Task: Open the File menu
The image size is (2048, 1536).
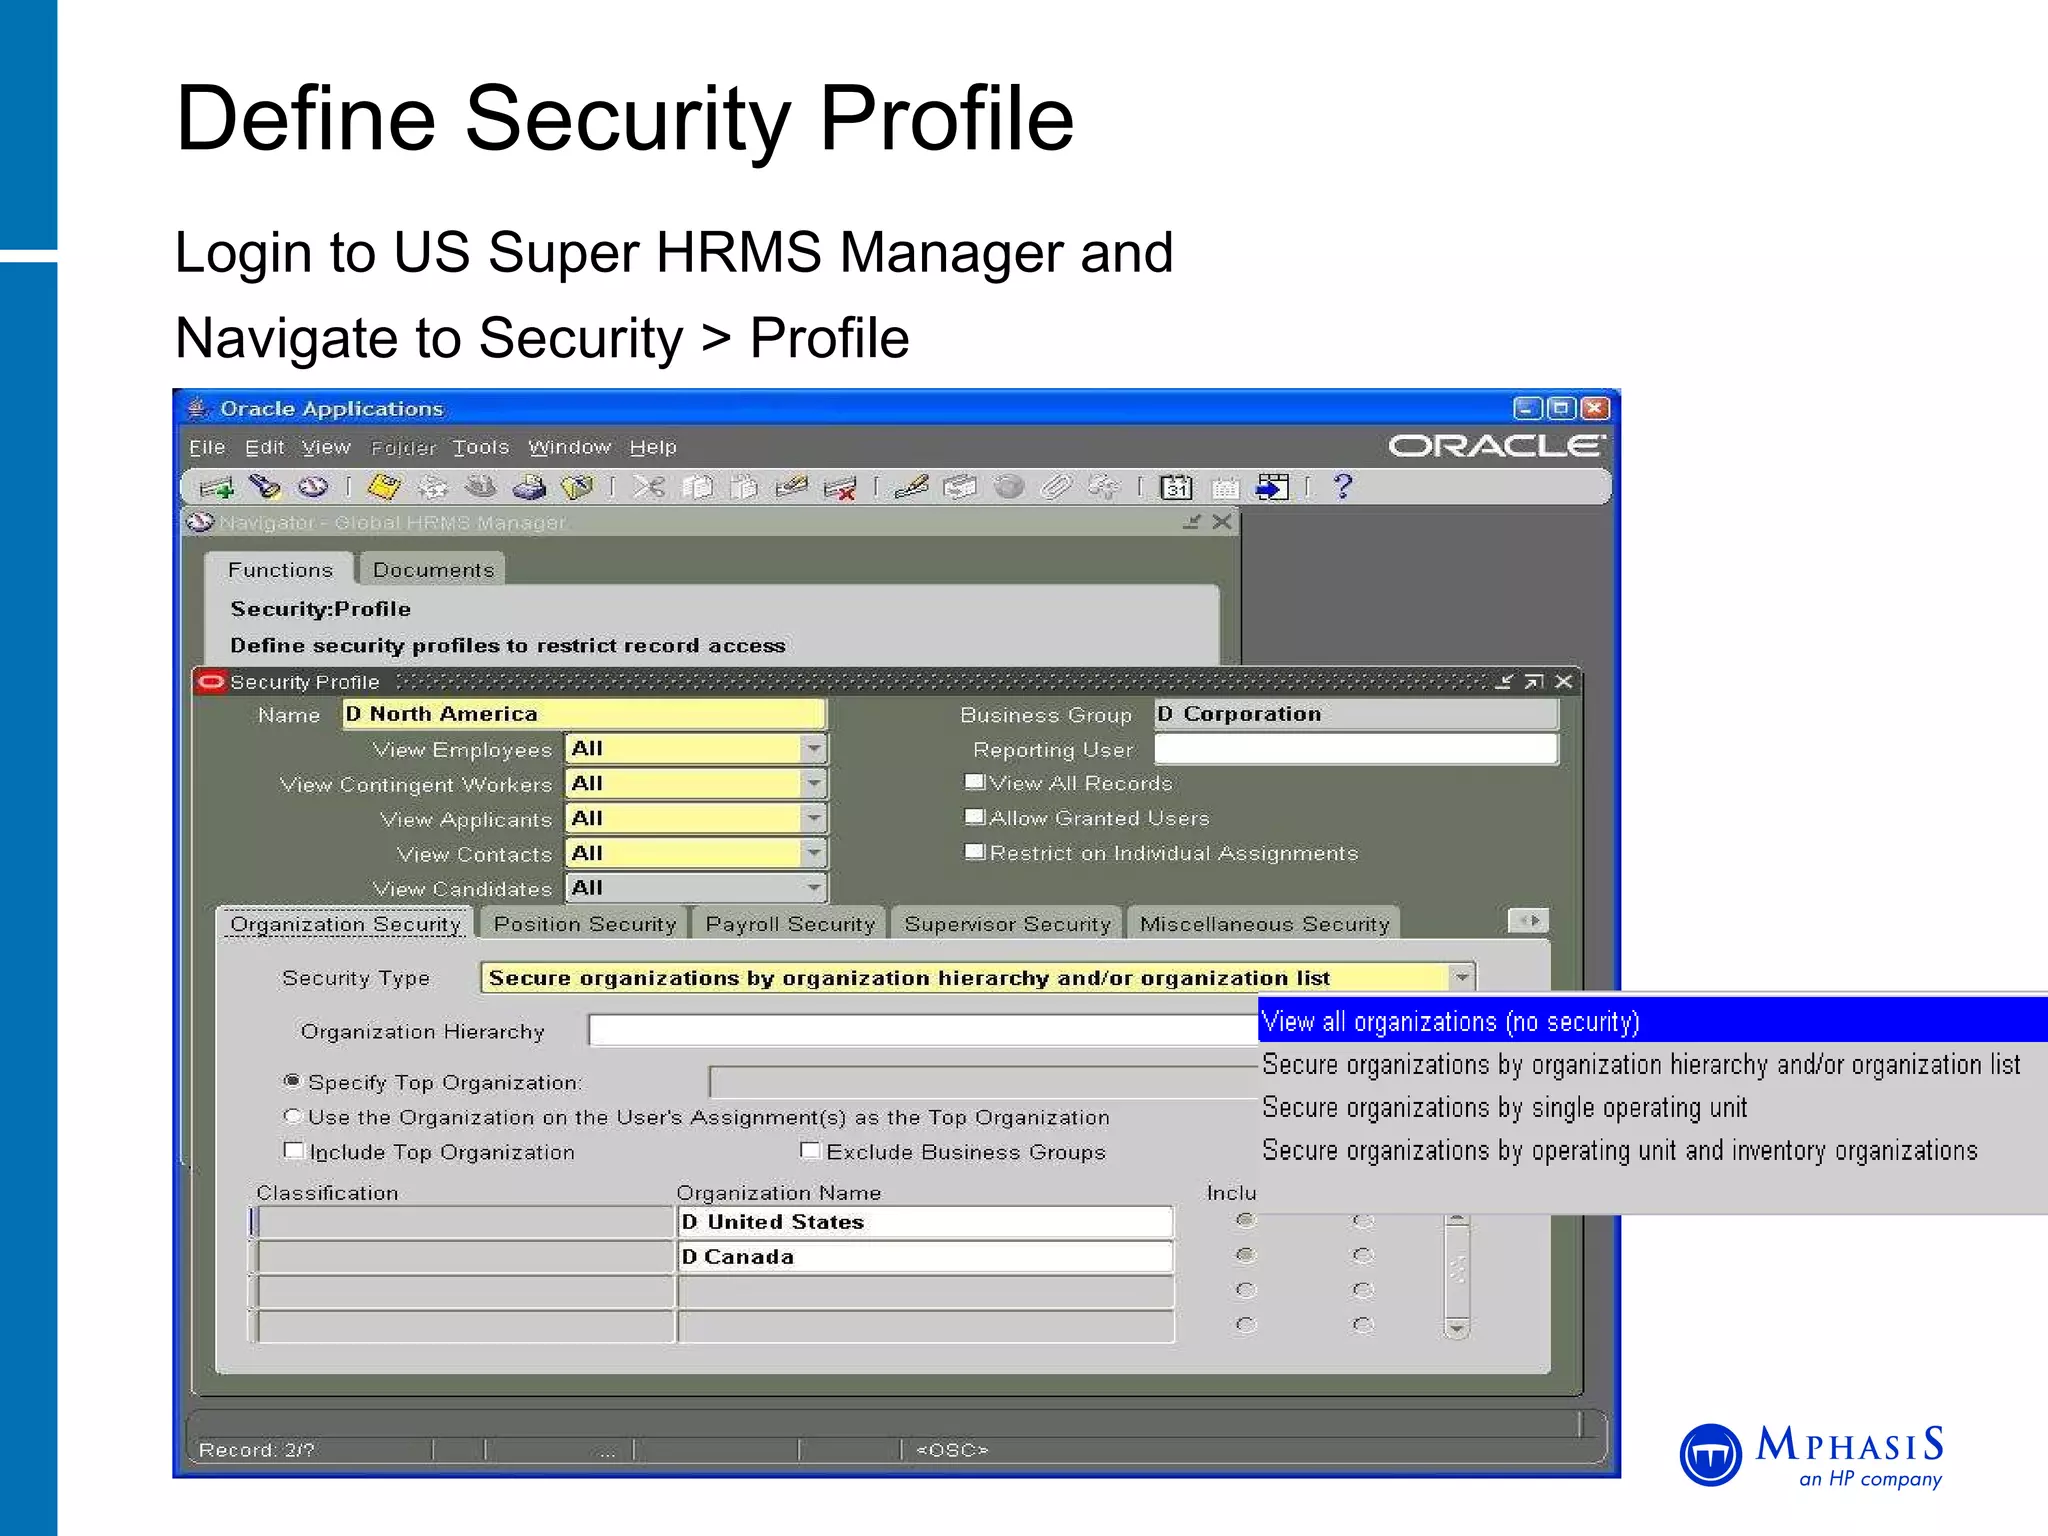Action: pyautogui.click(x=207, y=447)
